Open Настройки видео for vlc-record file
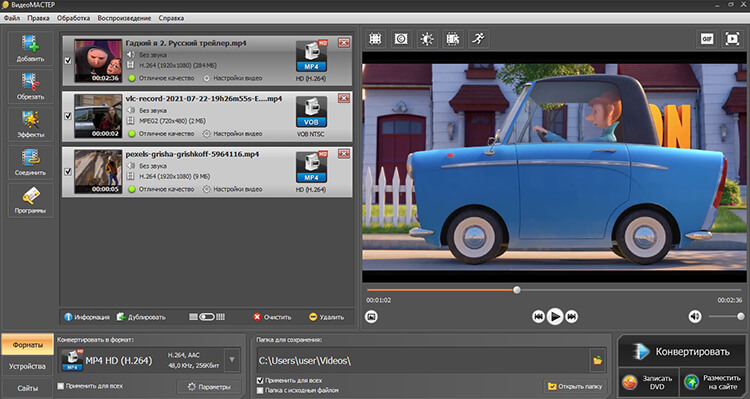750x399 pixels. tap(233, 133)
